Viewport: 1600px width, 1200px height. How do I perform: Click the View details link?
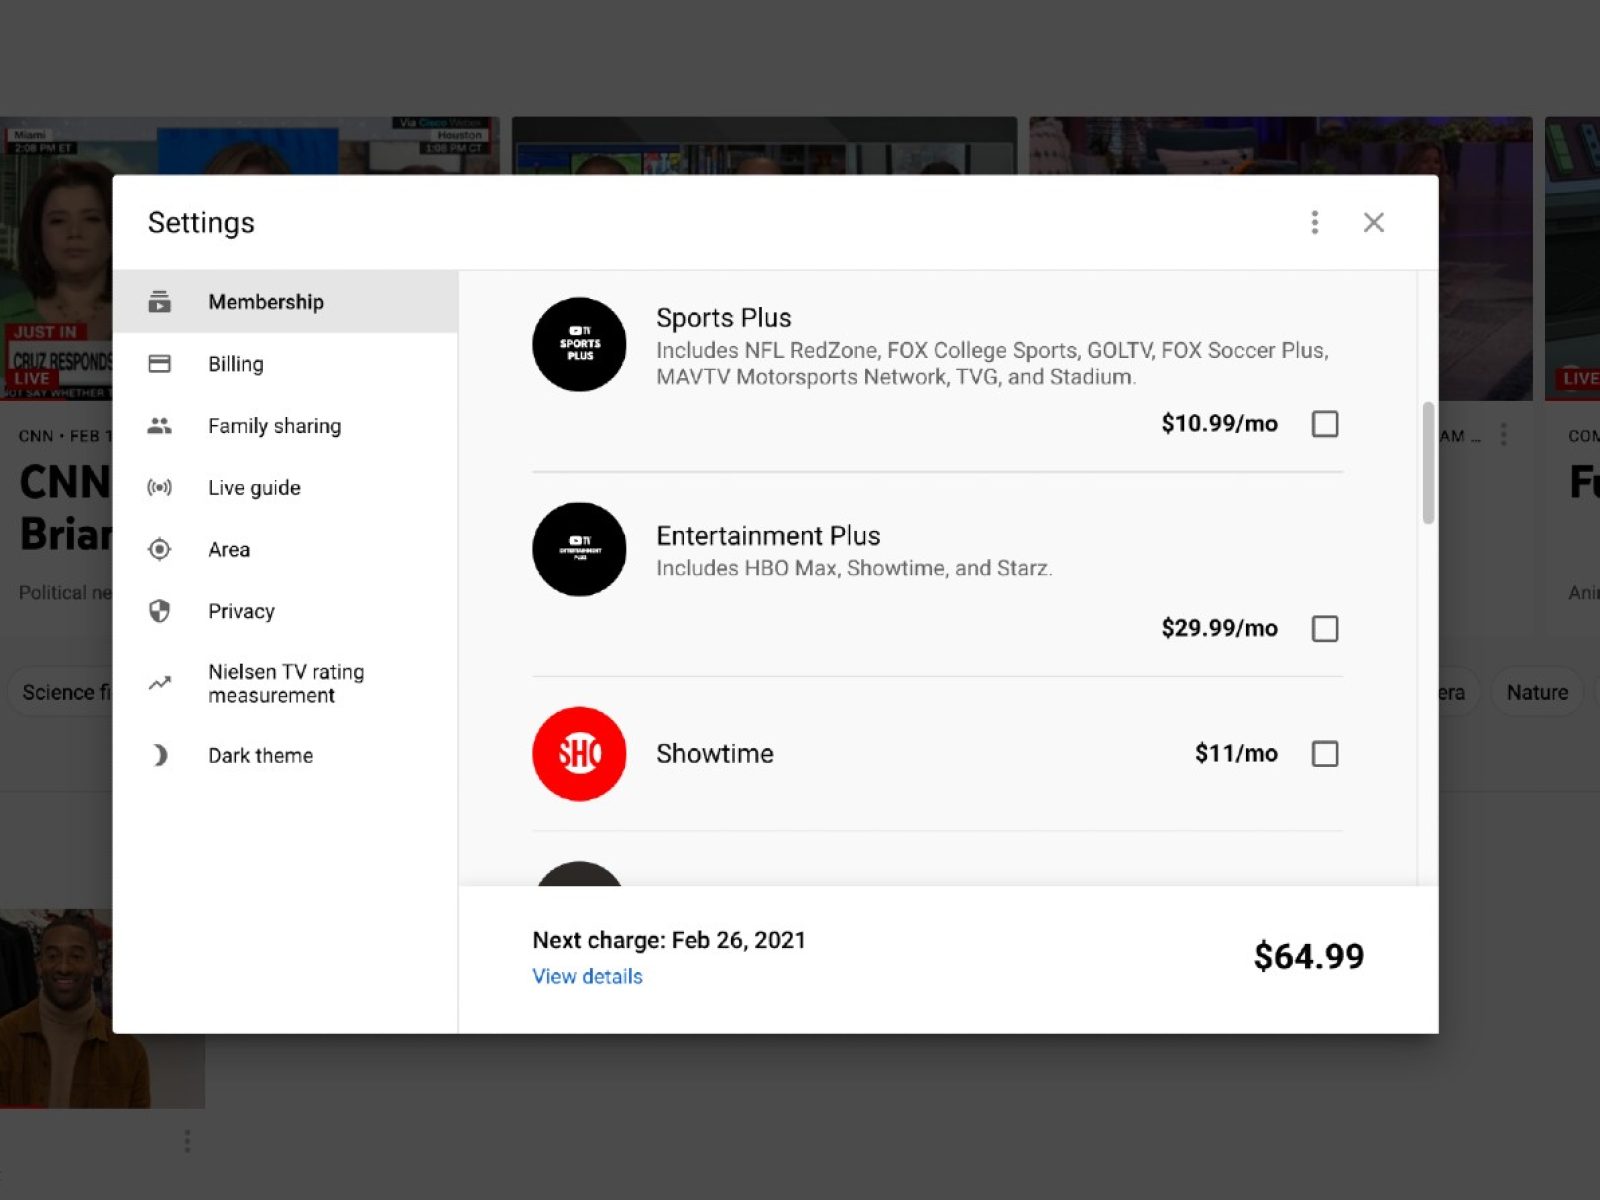(587, 977)
